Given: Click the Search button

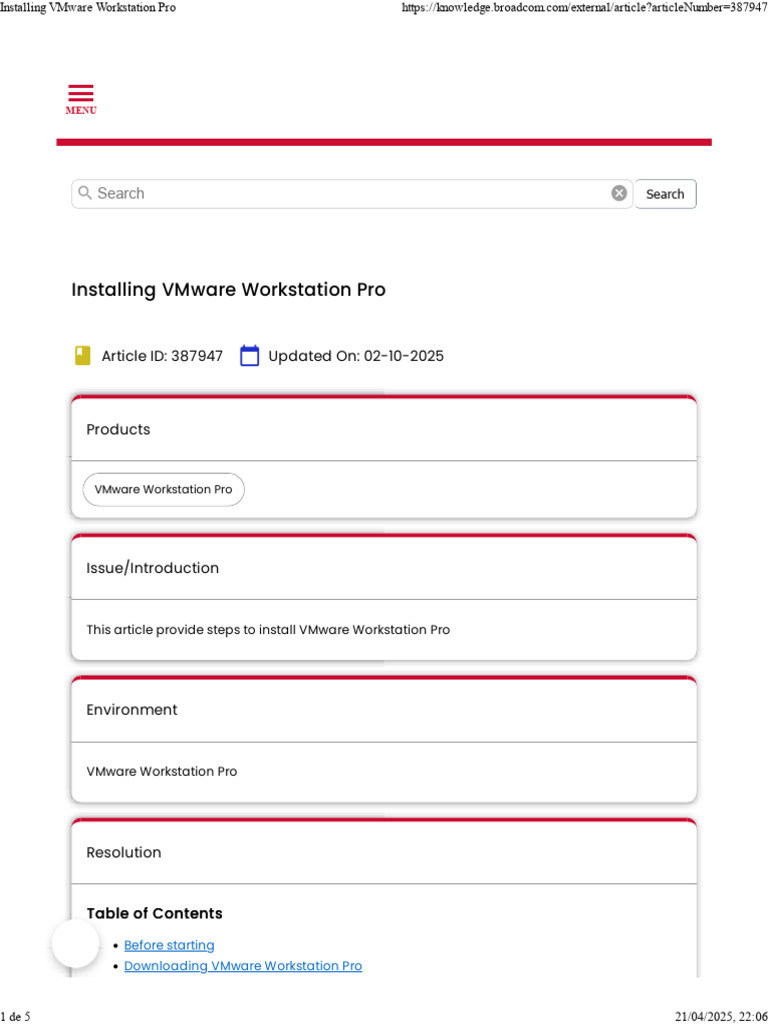Looking at the screenshot, I should pyautogui.click(x=665, y=194).
